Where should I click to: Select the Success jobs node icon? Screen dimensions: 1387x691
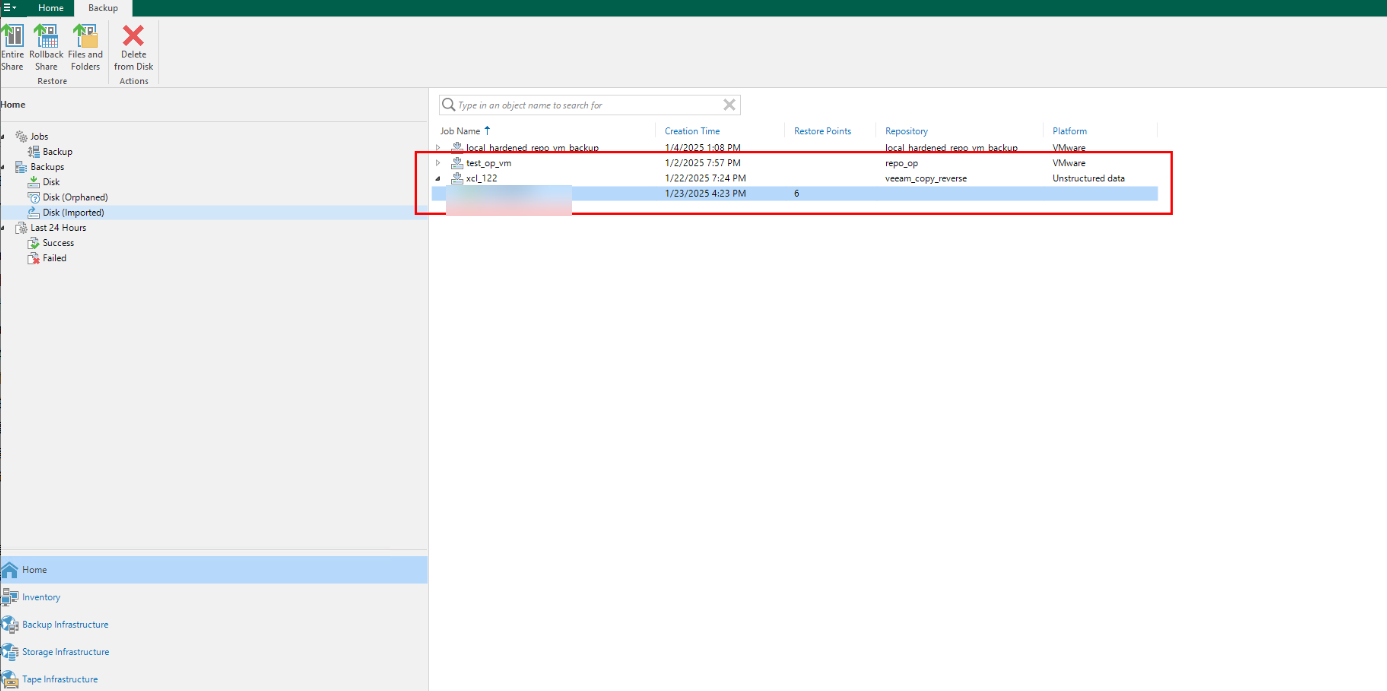(33, 243)
